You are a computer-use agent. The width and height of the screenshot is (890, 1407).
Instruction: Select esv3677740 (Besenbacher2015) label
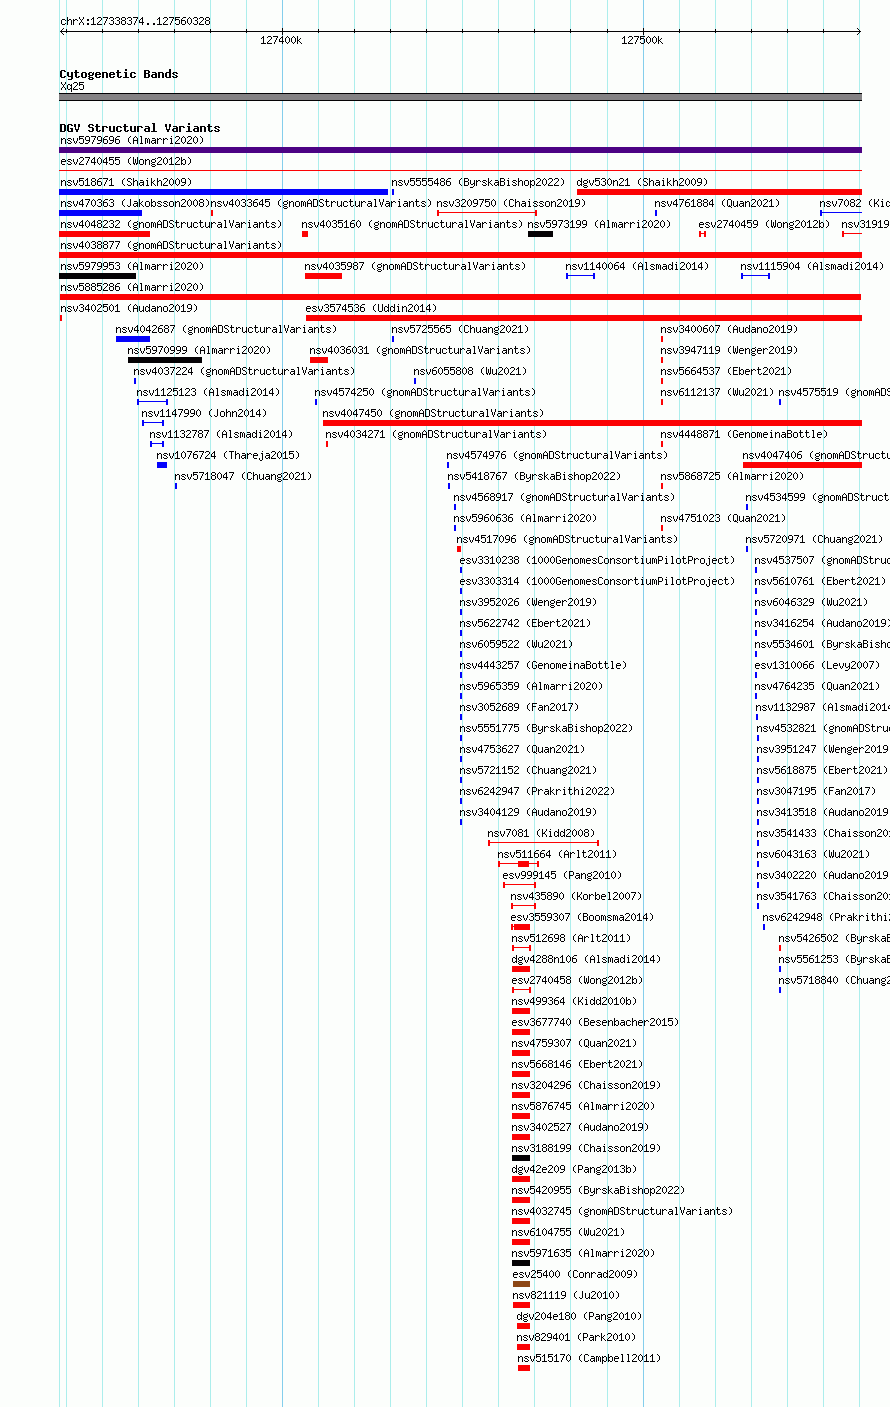tap(595, 1022)
